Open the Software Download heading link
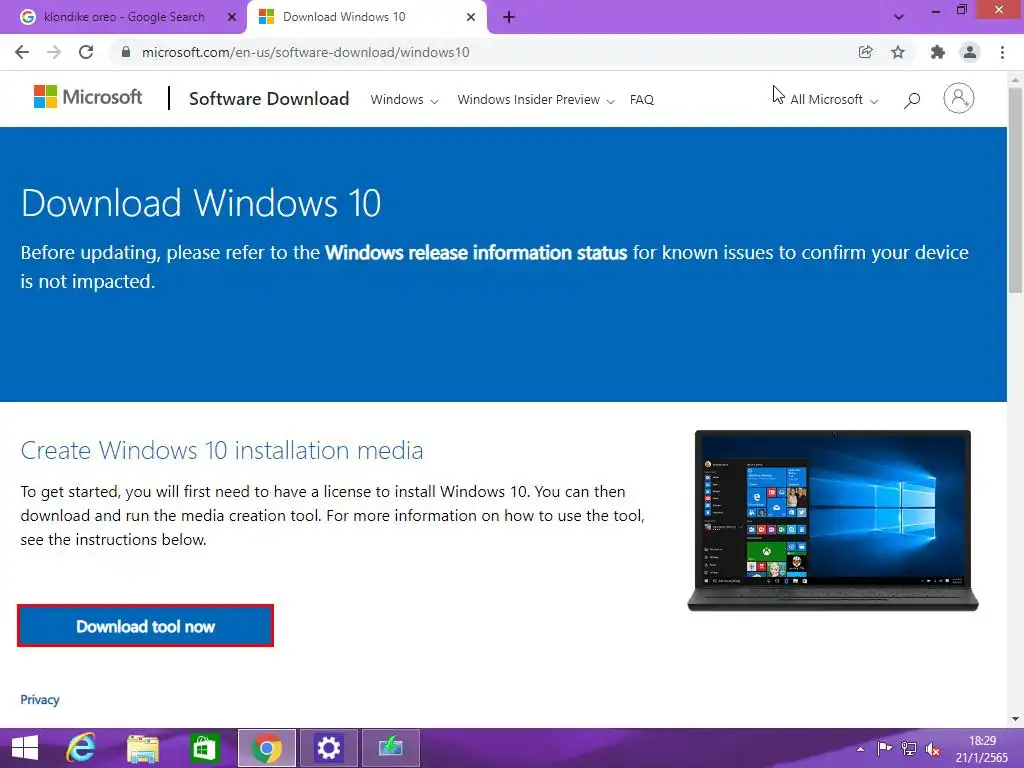The height and width of the screenshot is (768, 1024). click(x=269, y=99)
